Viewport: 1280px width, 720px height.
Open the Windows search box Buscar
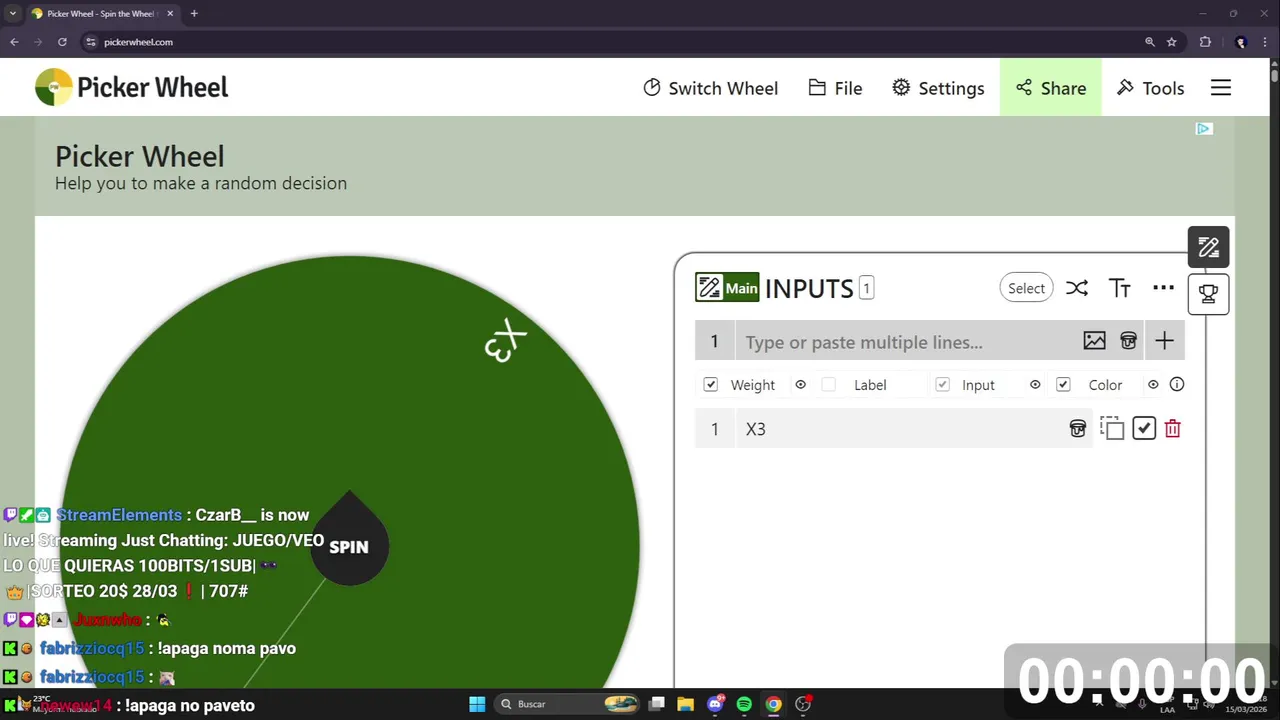click(x=566, y=704)
